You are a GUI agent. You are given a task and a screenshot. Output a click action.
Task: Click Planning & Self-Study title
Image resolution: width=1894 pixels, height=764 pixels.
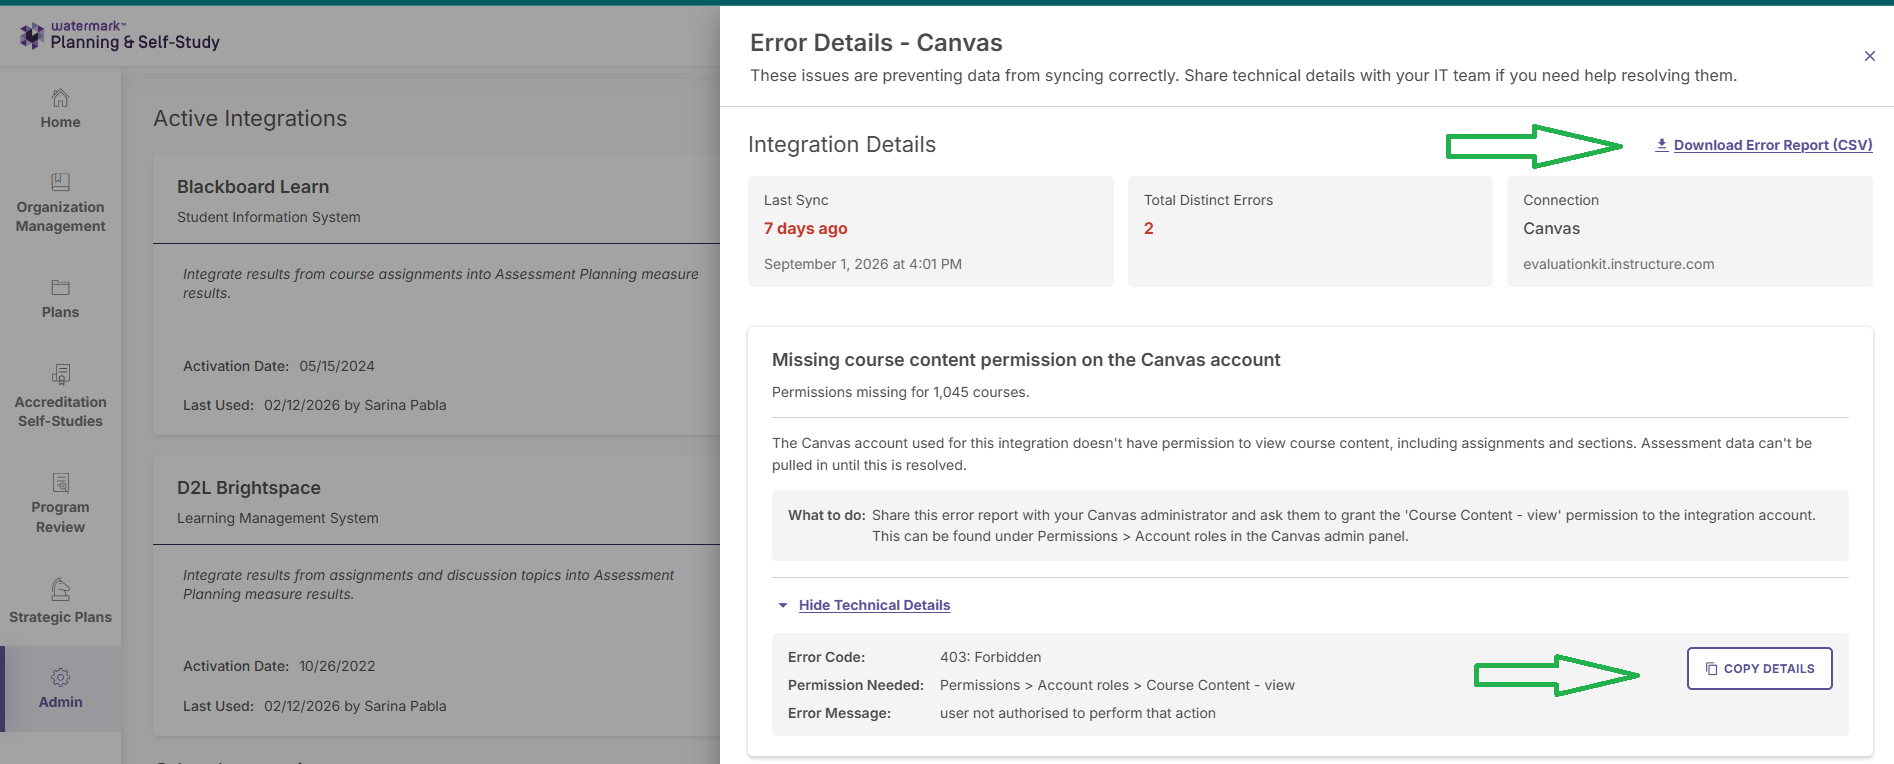(135, 42)
